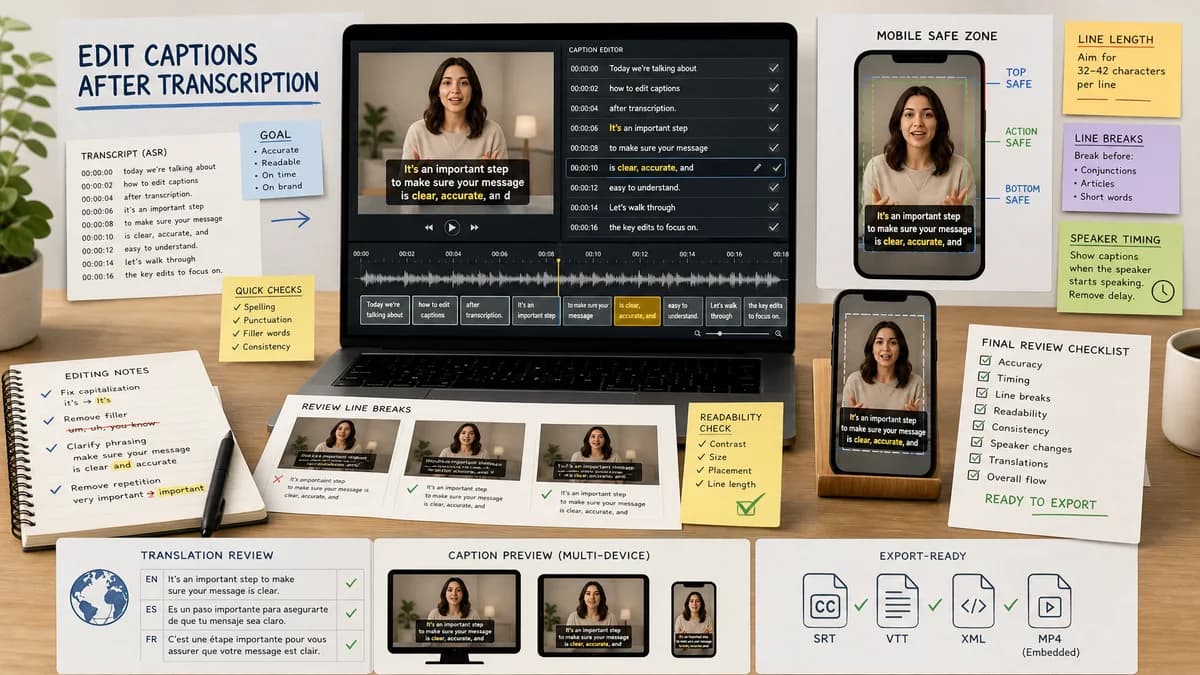This screenshot has height=675, width=1200.
Task: Click the desktop monitor in Caption Preview
Action: click(x=454, y=615)
